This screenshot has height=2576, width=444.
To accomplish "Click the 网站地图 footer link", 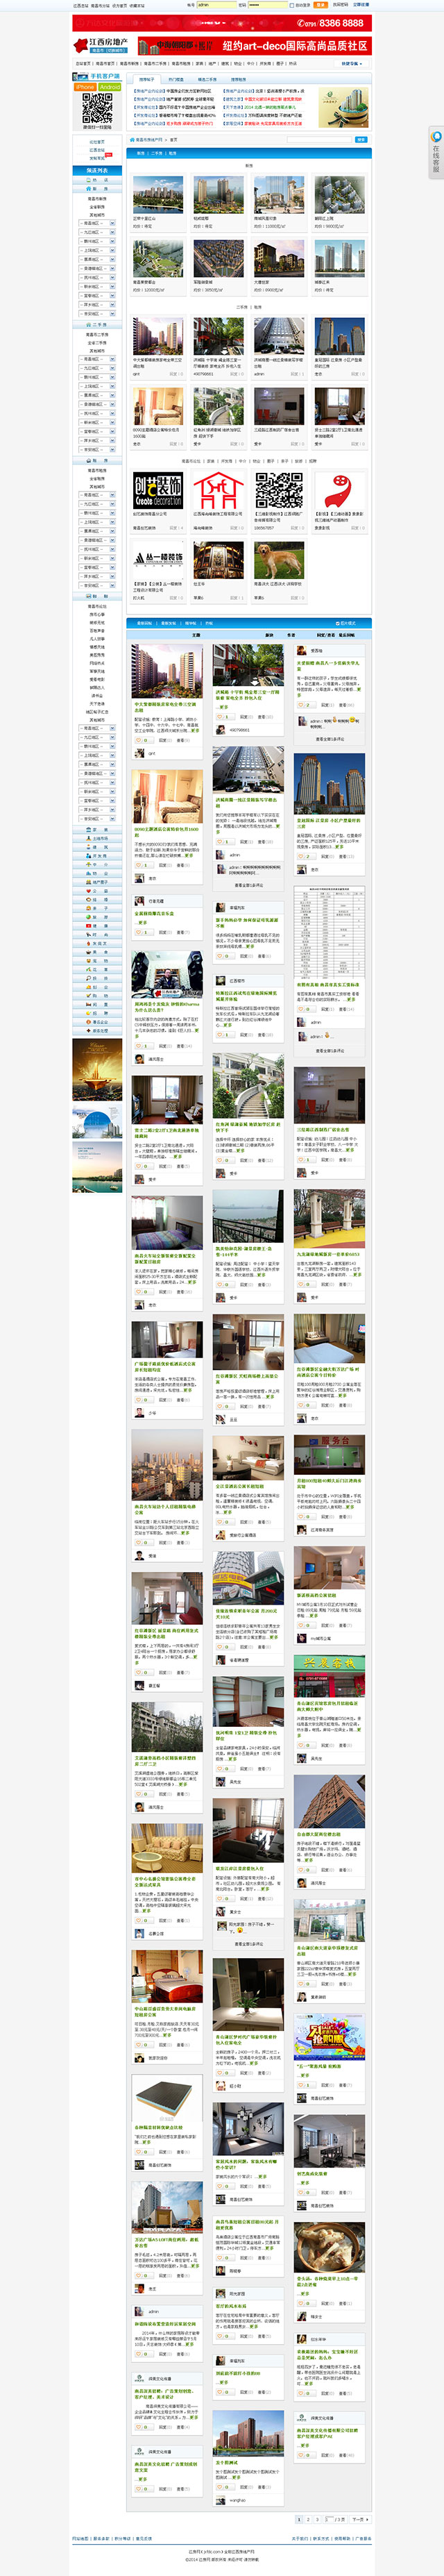I will [80, 2537].
